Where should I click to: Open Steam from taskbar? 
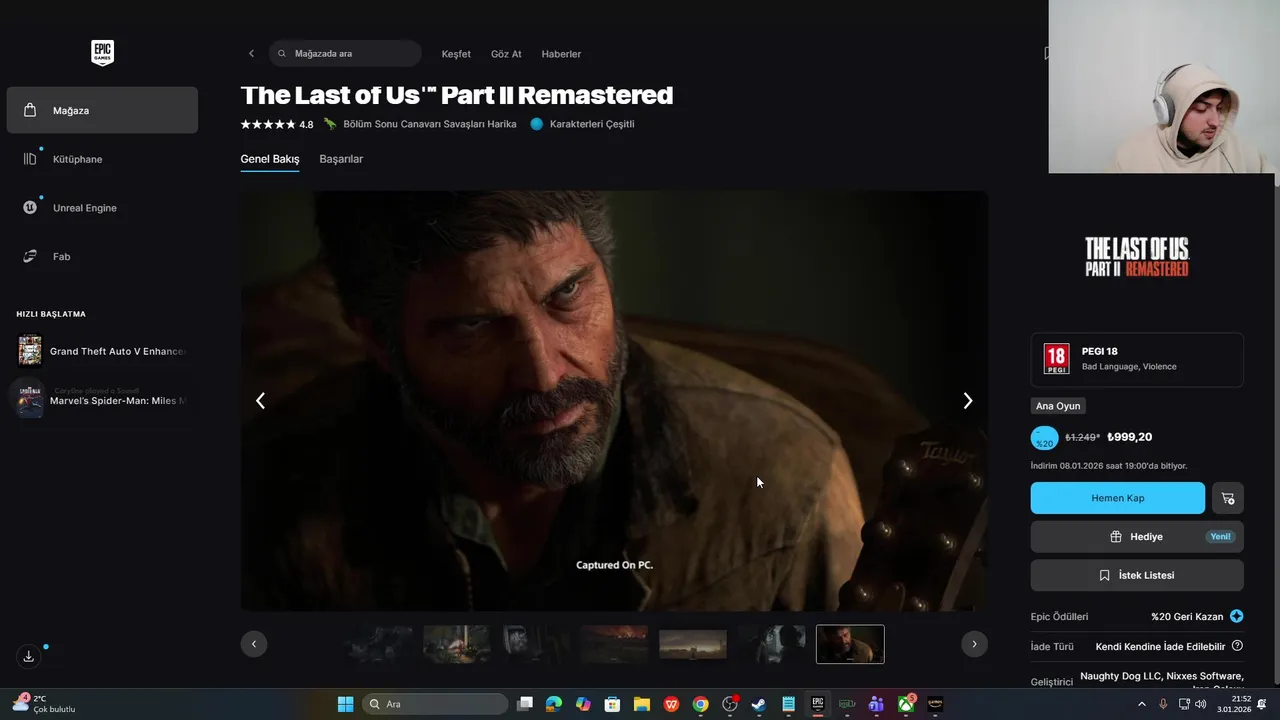pyautogui.click(x=759, y=704)
